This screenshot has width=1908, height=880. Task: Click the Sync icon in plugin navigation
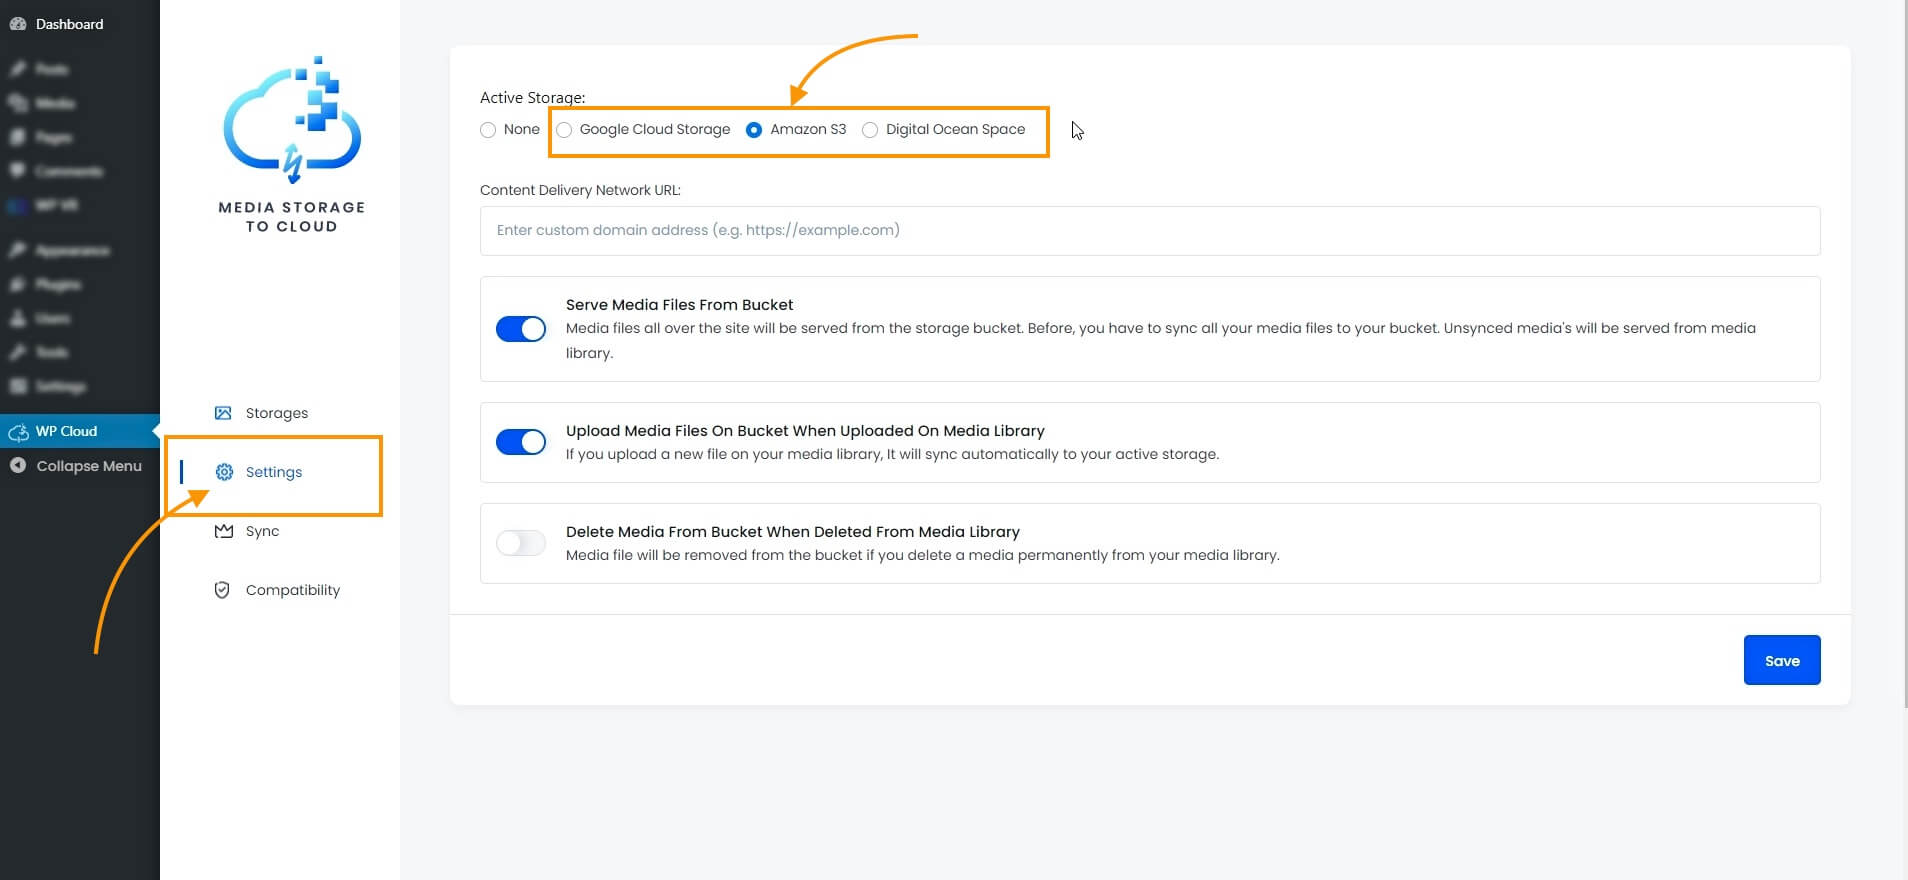click(223, 531)
